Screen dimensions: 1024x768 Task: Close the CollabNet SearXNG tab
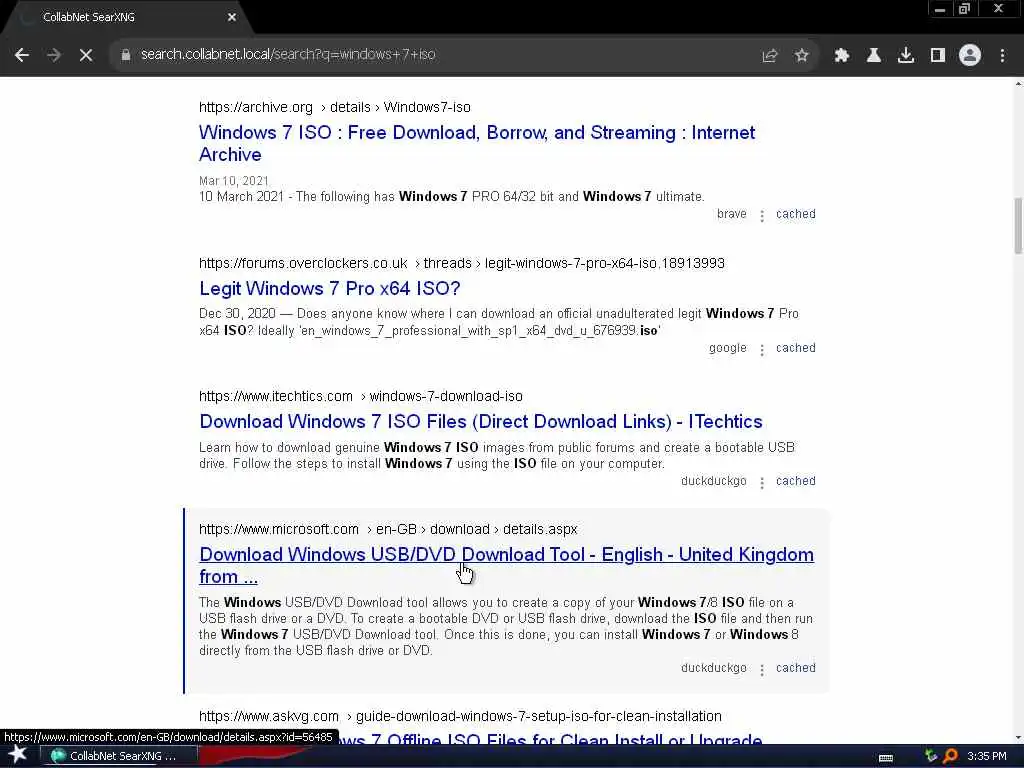click(232, 18)
